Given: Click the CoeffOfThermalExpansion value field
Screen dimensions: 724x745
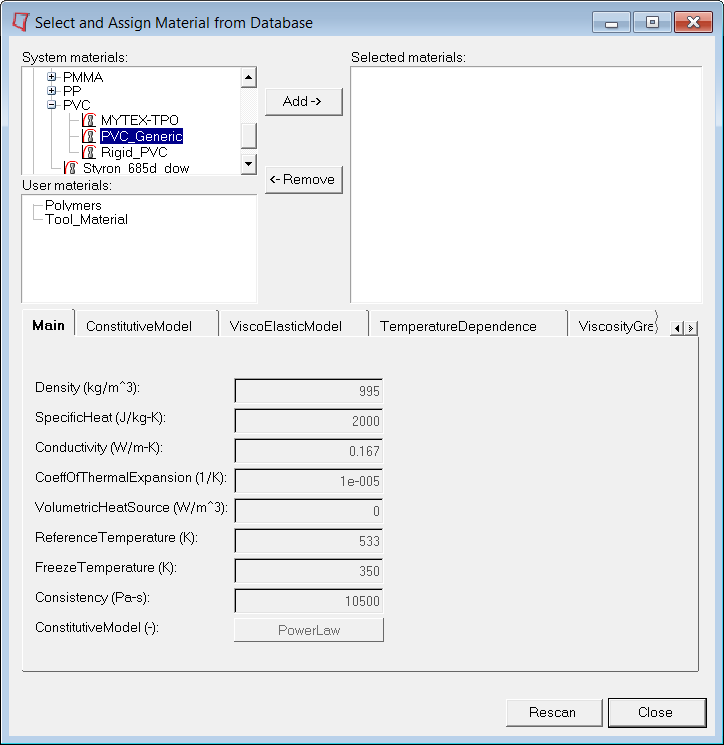Looking at the screenshot, I should (x=308, y=480).
